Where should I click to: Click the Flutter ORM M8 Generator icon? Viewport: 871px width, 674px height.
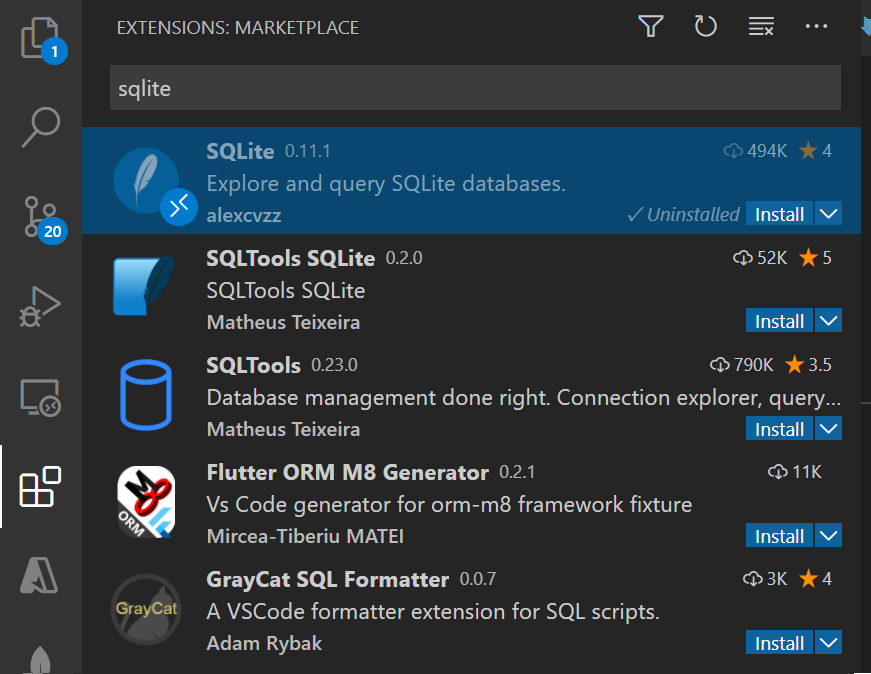tap(146, 502)
